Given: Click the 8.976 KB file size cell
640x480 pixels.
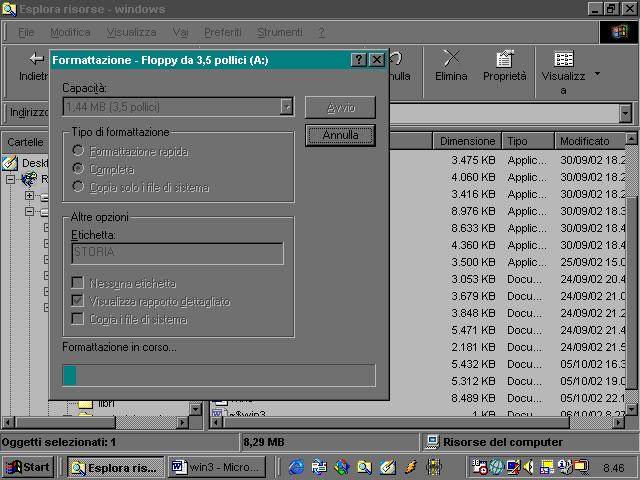Looking at the screenshot, I should coord(473,211).
